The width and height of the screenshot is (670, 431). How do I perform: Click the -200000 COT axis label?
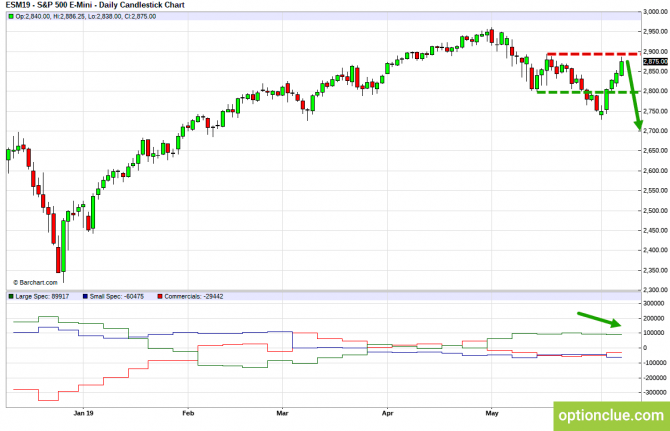point(655,378)
